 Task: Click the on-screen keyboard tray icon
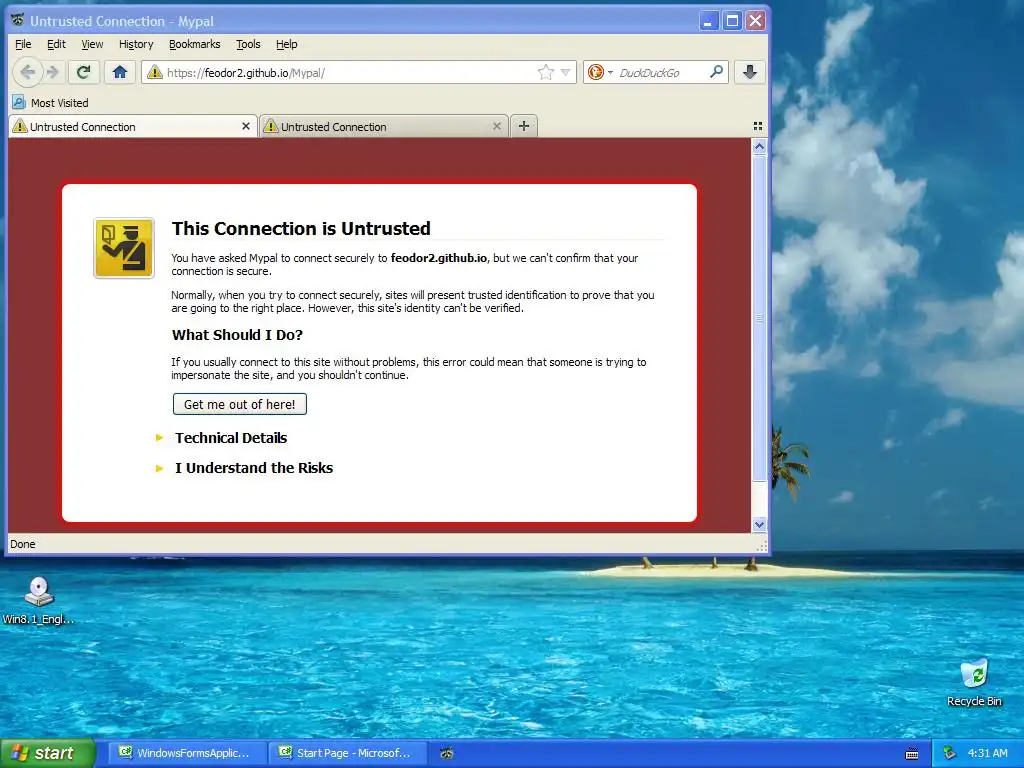coord(912,754)
